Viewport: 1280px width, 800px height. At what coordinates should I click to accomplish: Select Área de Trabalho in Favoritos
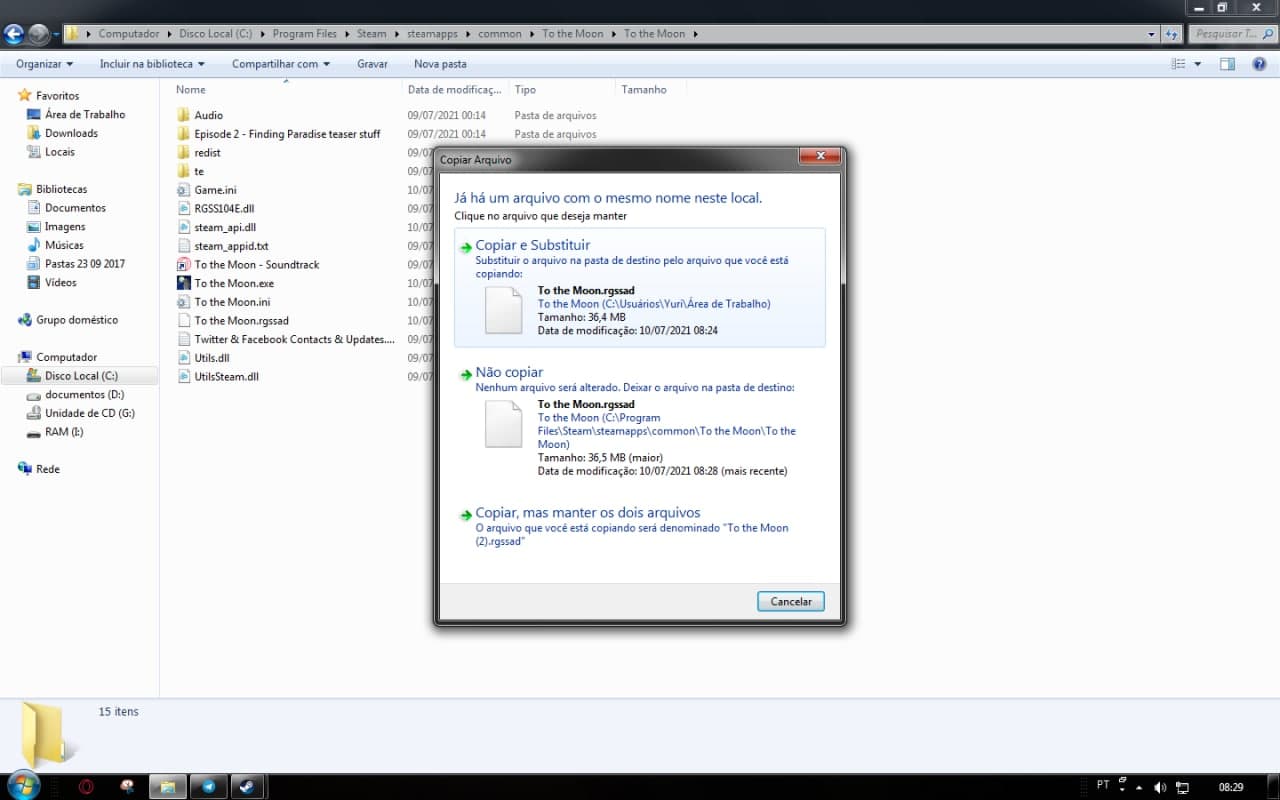[85, 115]
